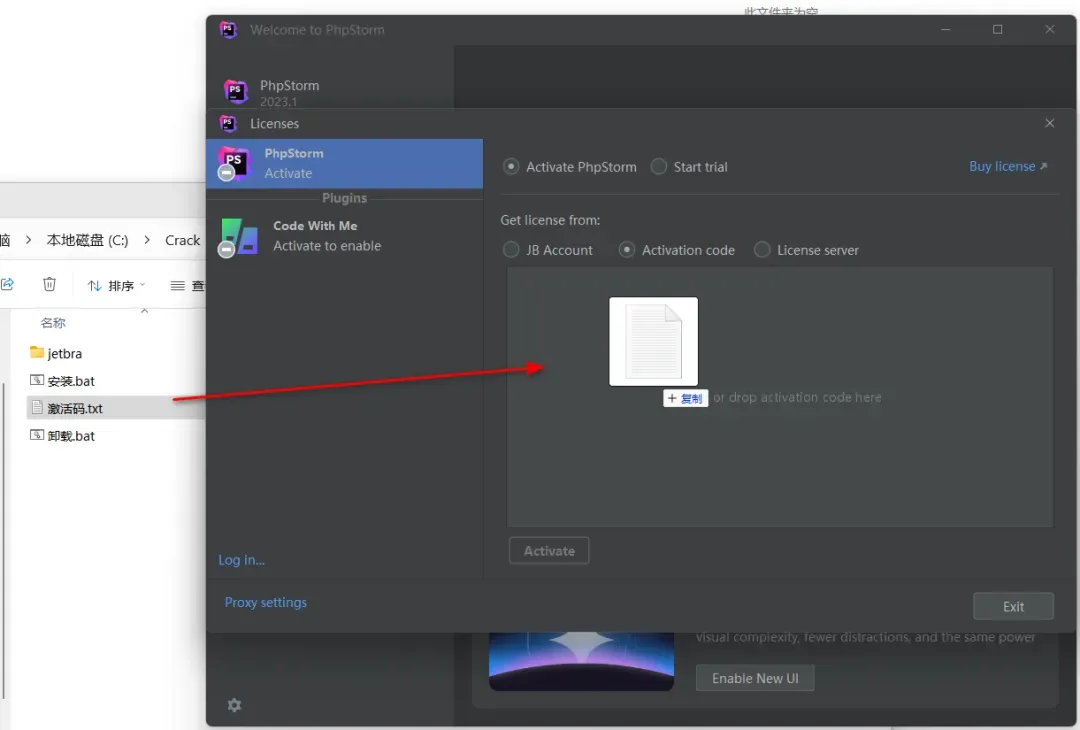Click the Welcome to PhpStorm title bar icon
This screenshot has width=1080, height=730.
tap(229, 30)
